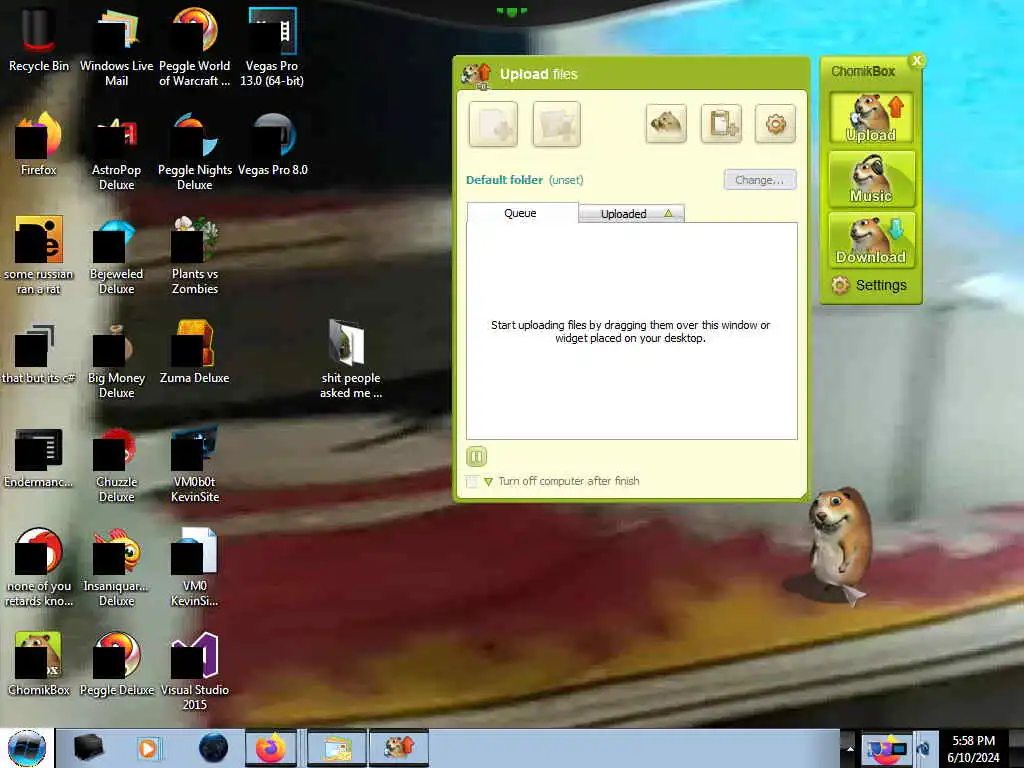The height and width of the screenshot is (768, 1024).
Task: Open the media player taskbar icon
Action: (149, 748)
